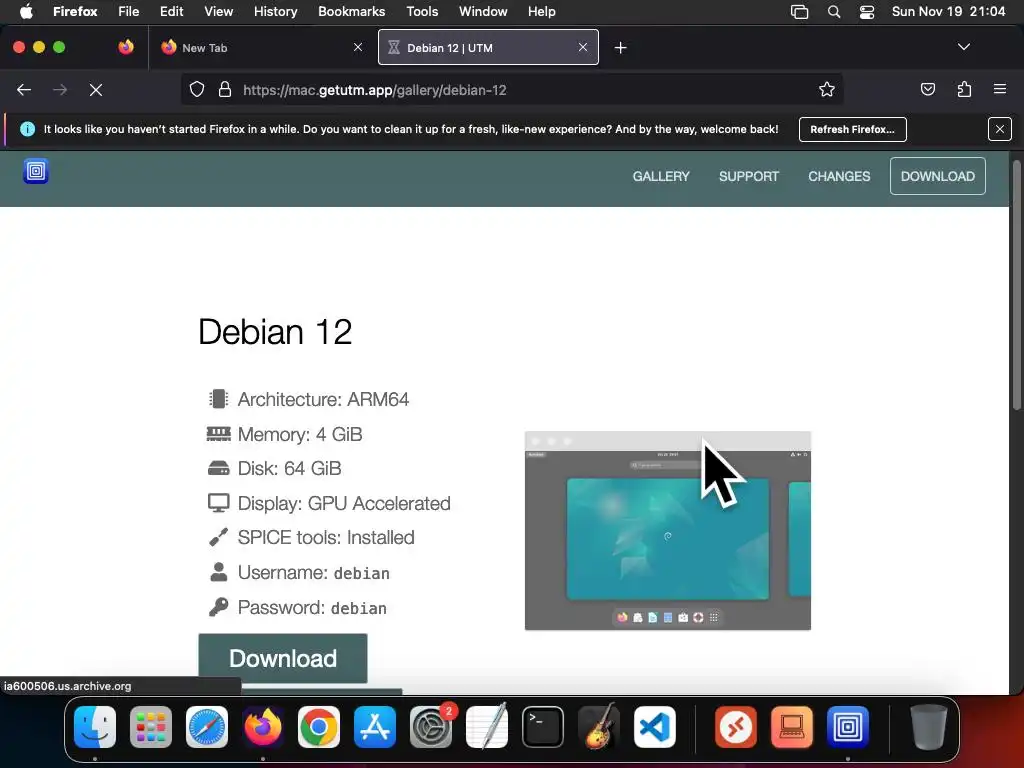Open App Store from the Dock
1024x768 pixels.
click(x=375, y=727)
